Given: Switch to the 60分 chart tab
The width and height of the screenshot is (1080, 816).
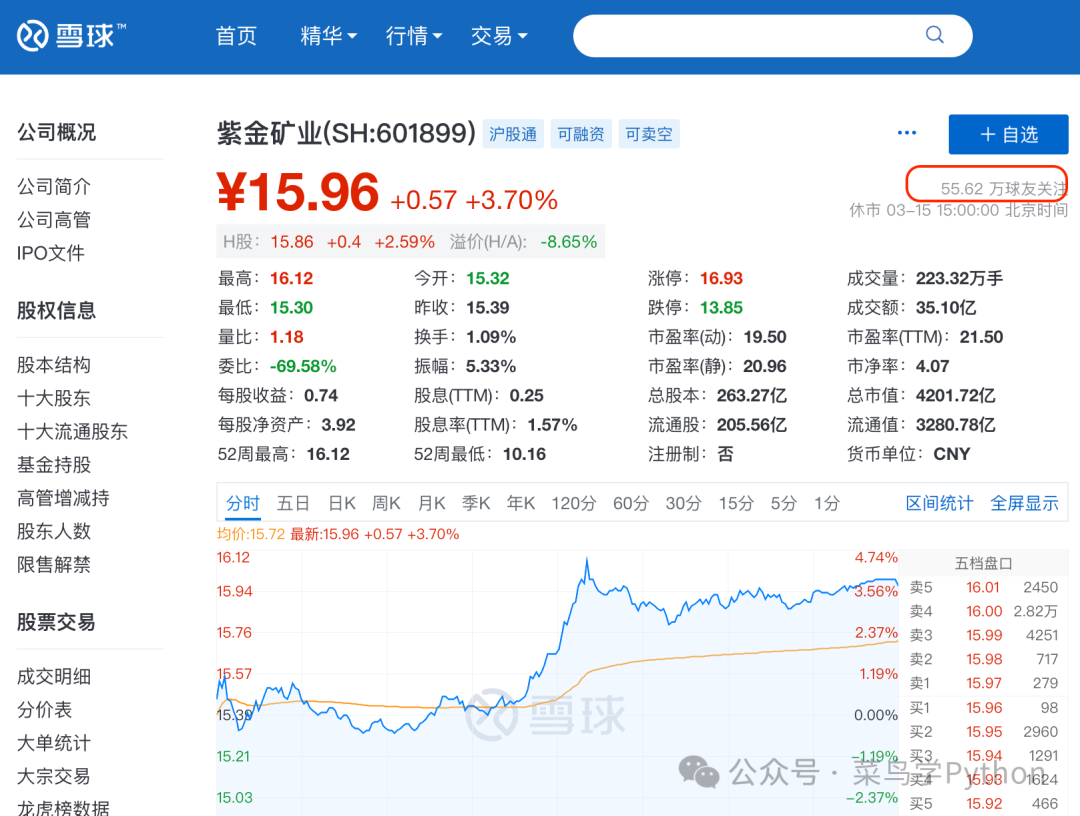Looking at the screenshot, I should coord(631,503).
